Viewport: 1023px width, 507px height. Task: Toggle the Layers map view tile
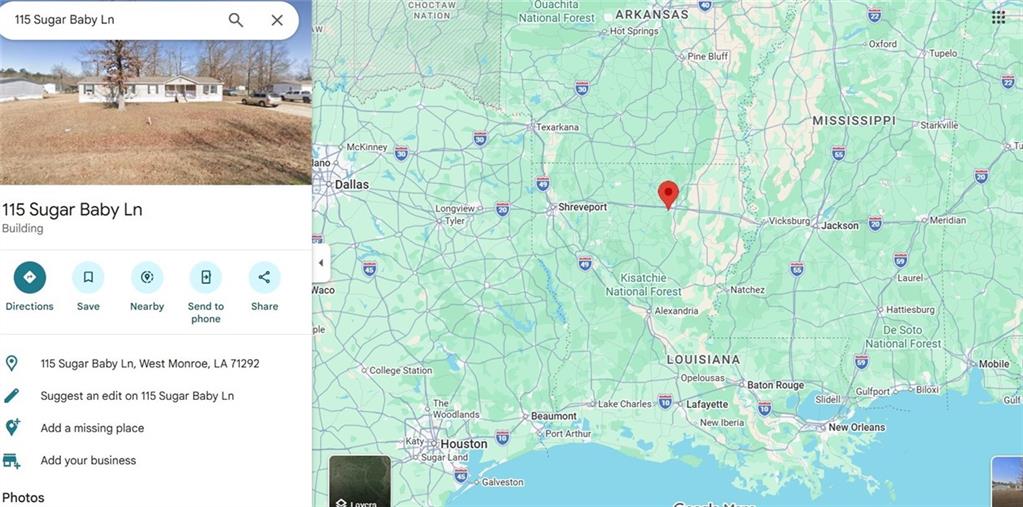click(x=360, y=482)
